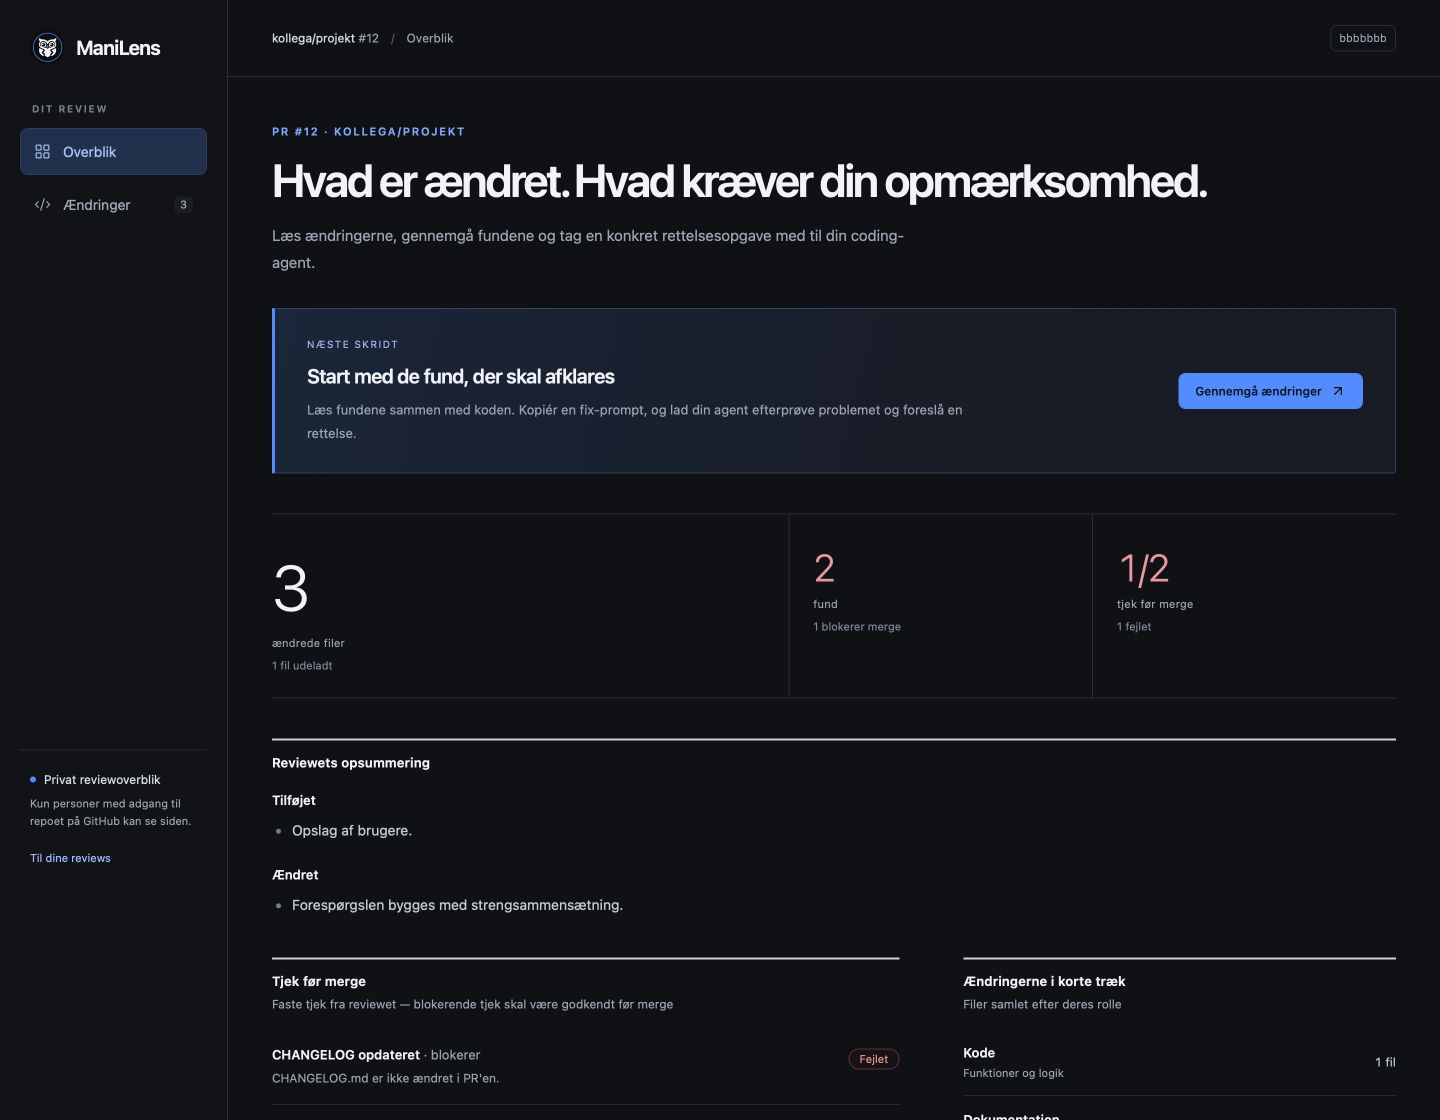
Task: Click the text '1 blokerer merge'
Action: (x=857, y=627)
